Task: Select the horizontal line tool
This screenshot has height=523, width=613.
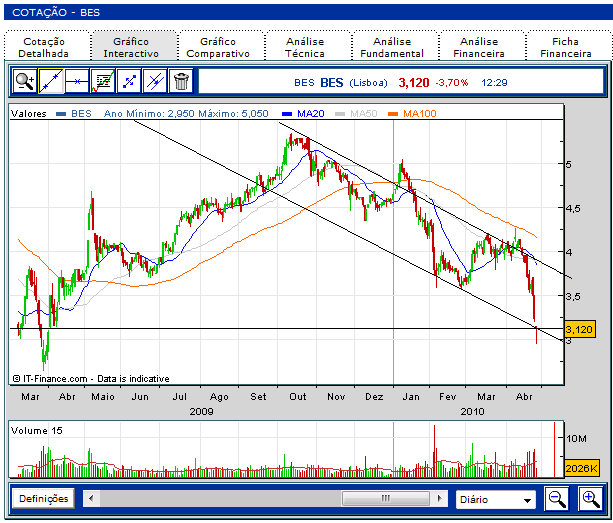Action: 77,81
